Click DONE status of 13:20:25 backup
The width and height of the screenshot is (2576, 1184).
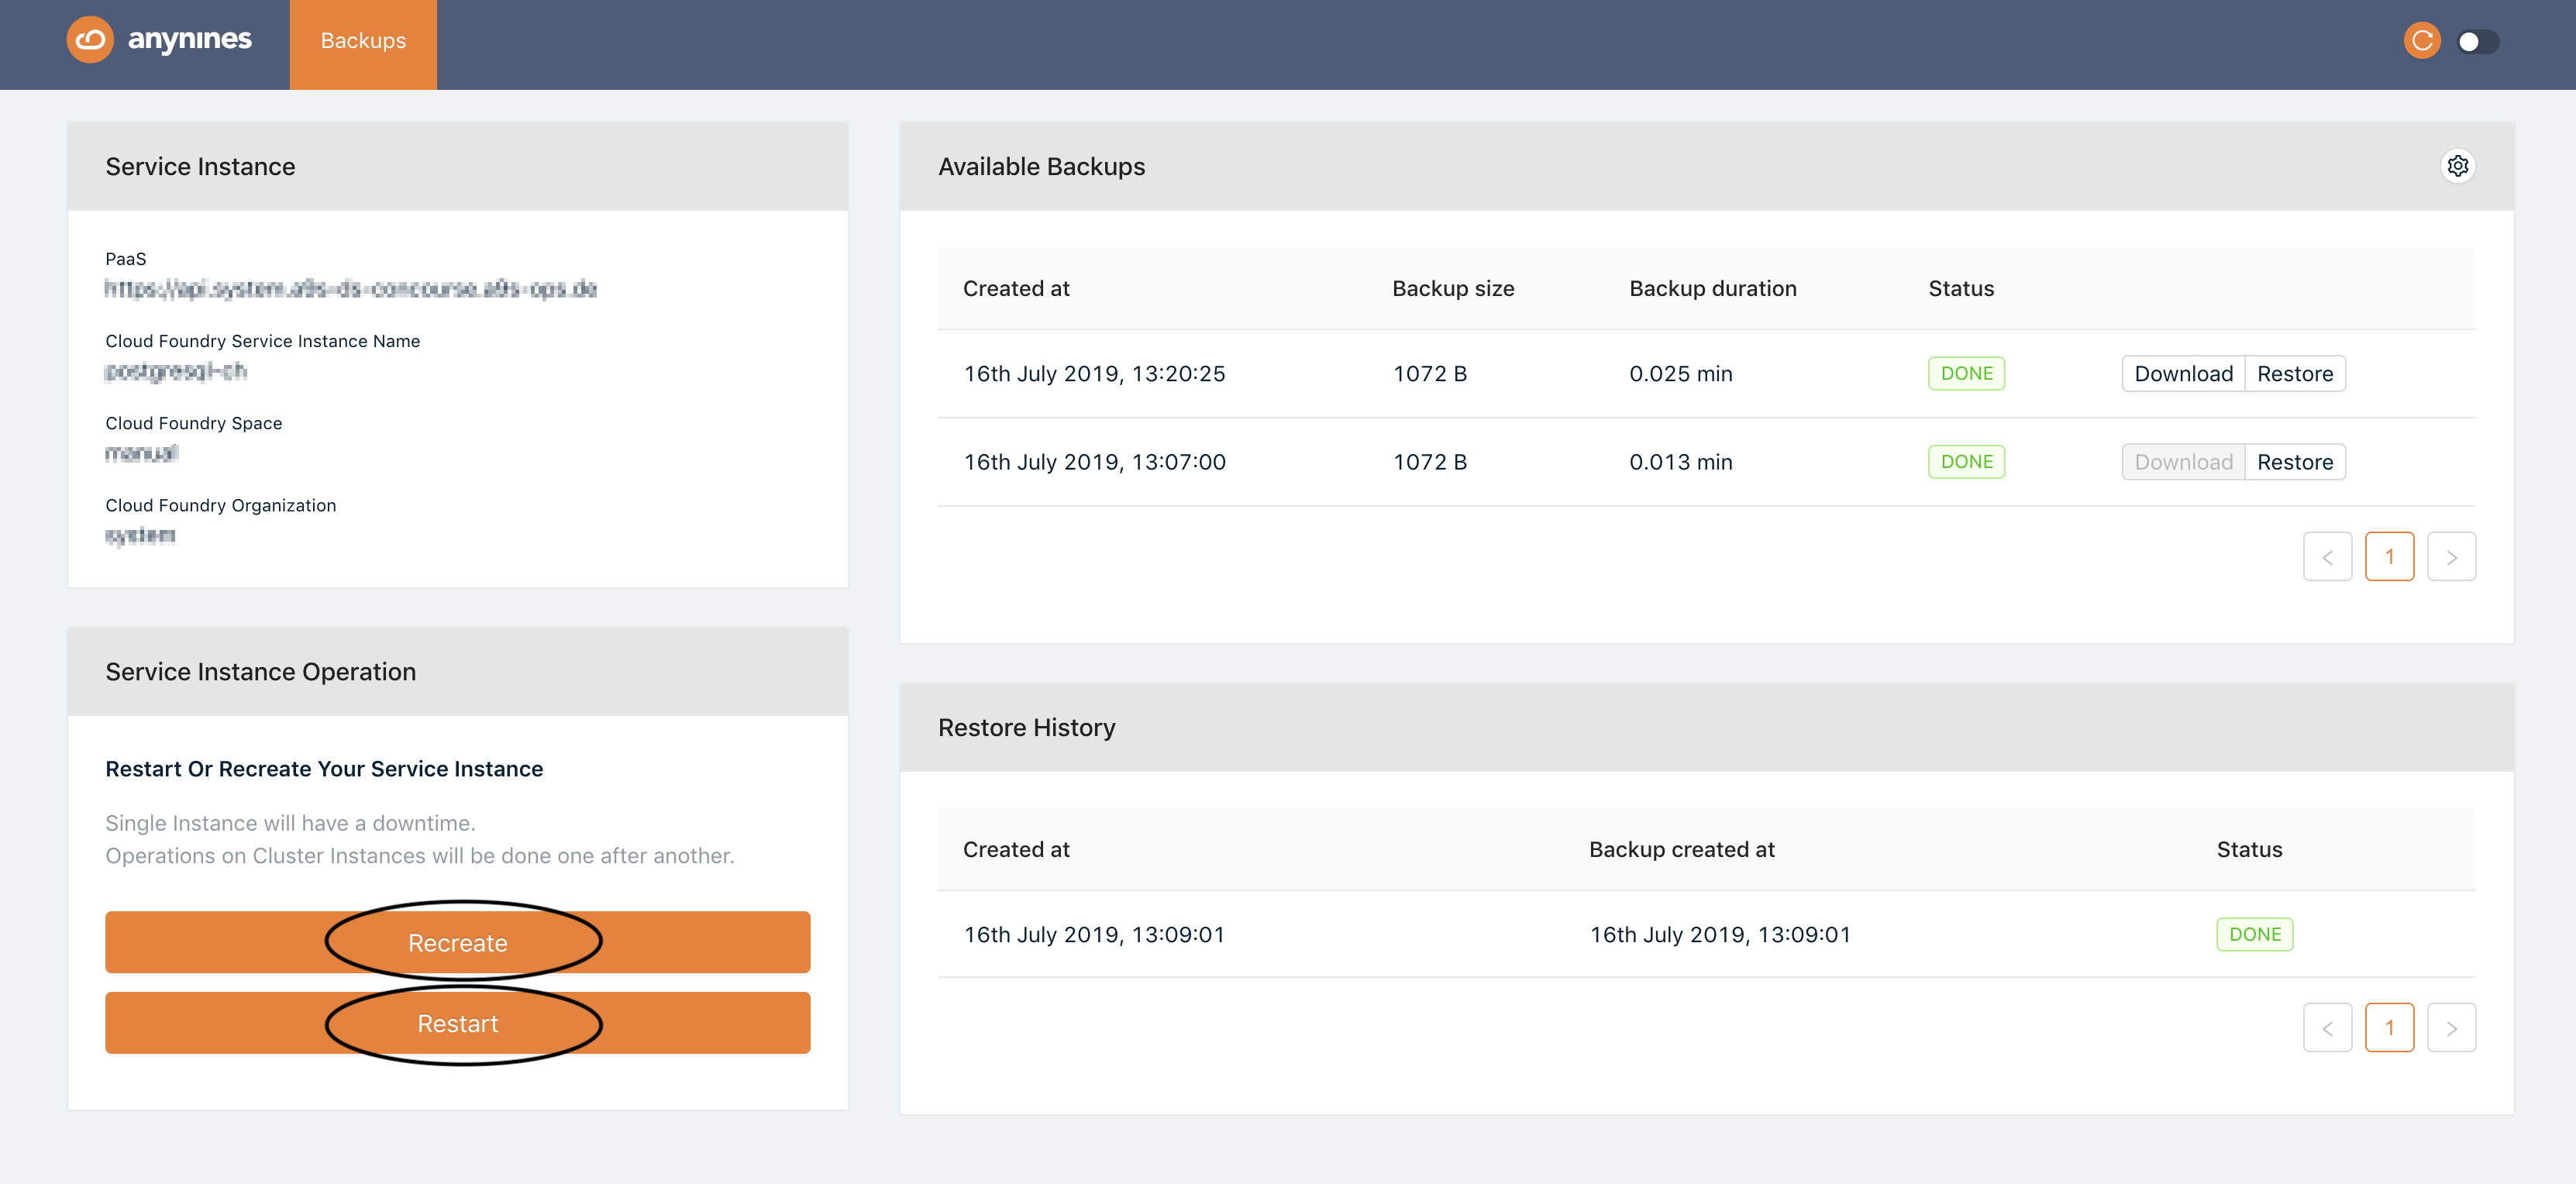point(1966,374)
